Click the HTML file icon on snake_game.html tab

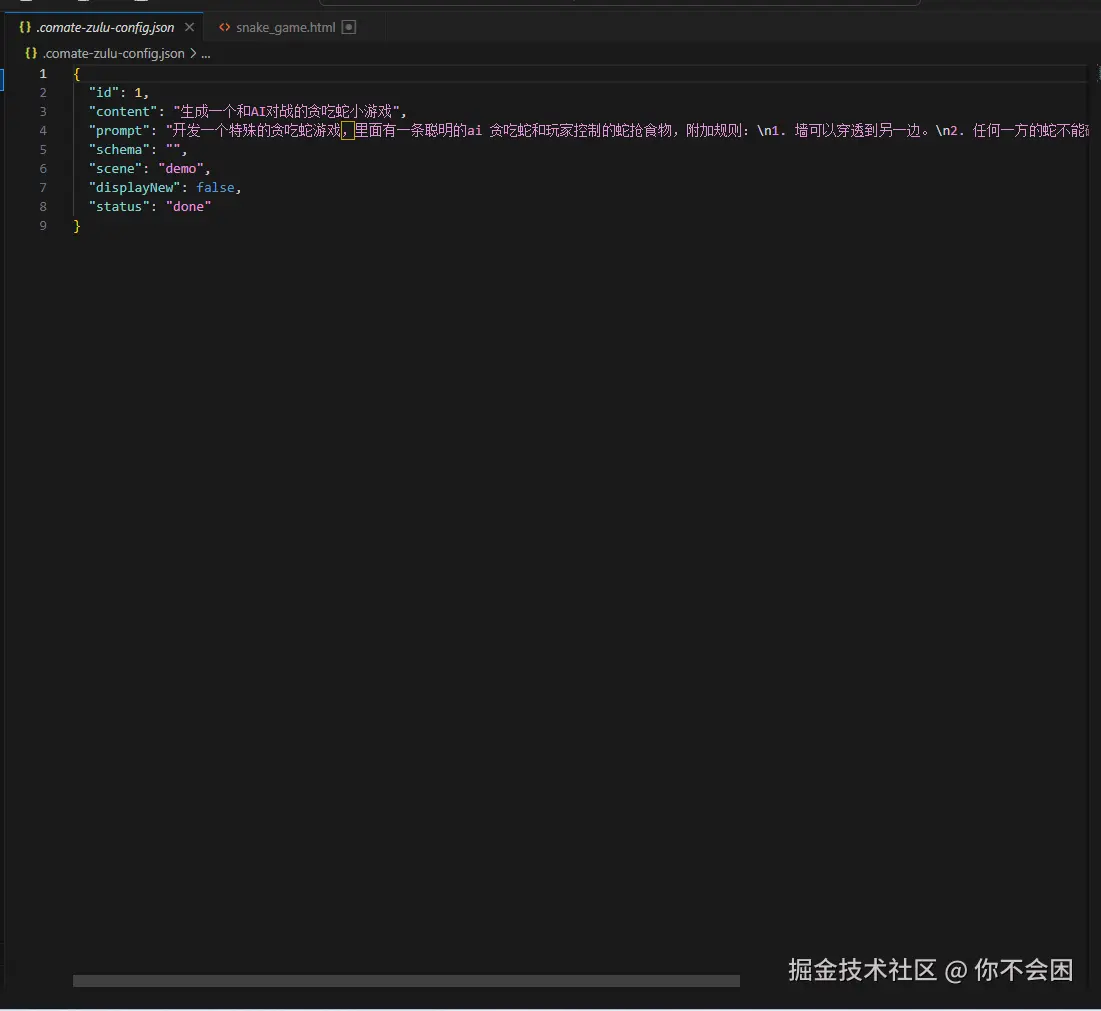[x=225, y=27]
